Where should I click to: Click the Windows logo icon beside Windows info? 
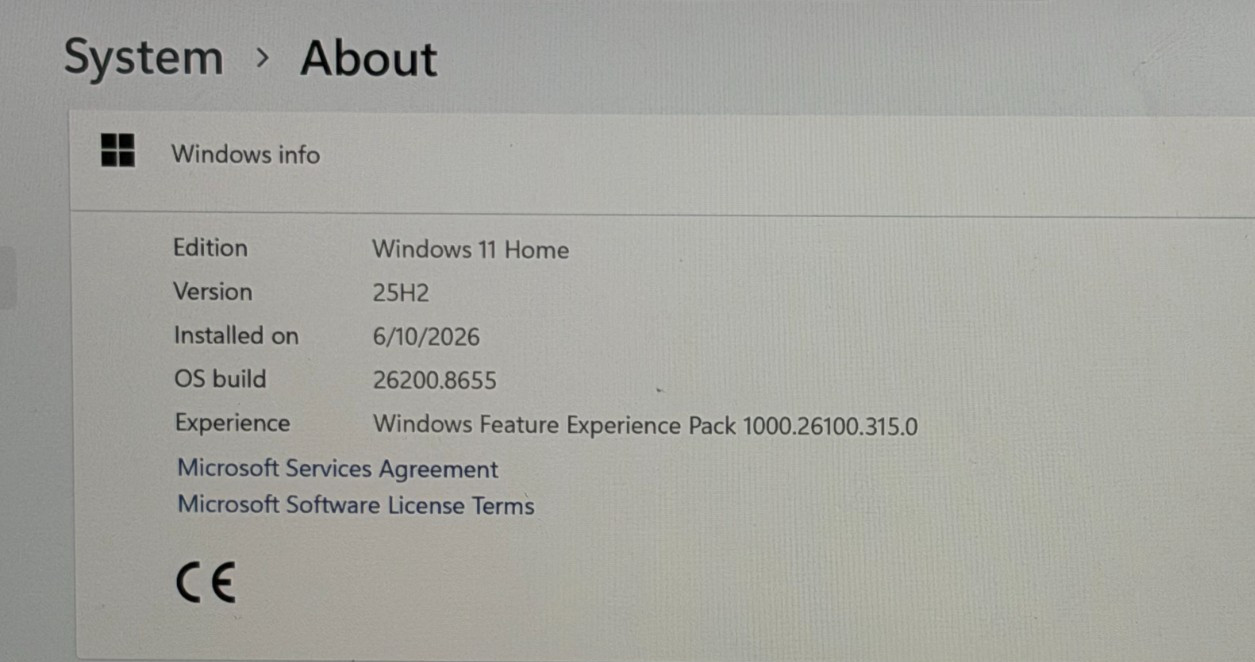click(118, 151)
